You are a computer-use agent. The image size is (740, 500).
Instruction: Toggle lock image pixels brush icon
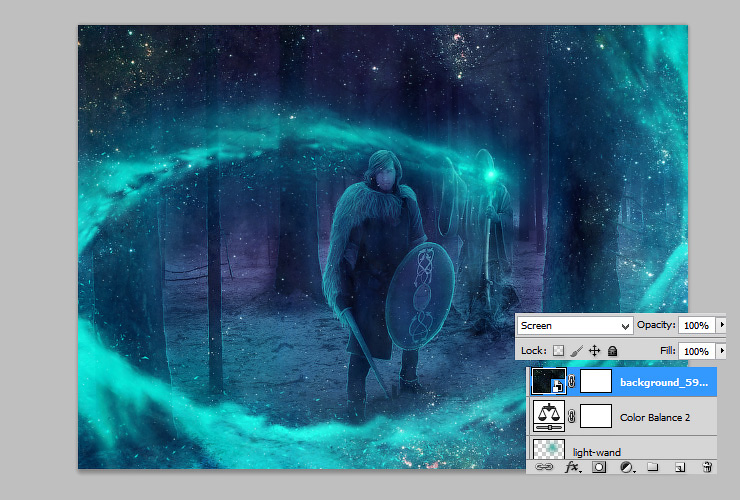point(576,351)
